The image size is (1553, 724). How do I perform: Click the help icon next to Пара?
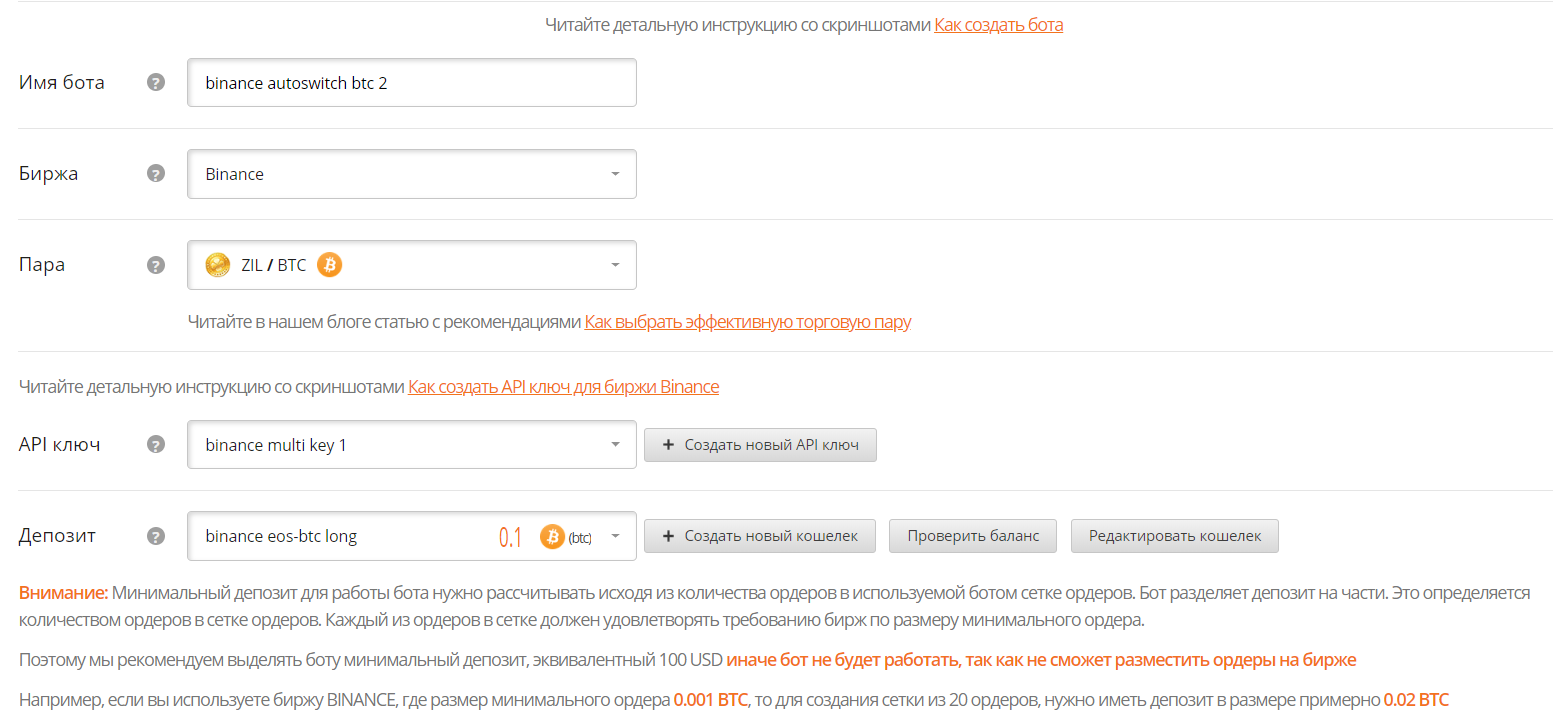tap(155, 265)
